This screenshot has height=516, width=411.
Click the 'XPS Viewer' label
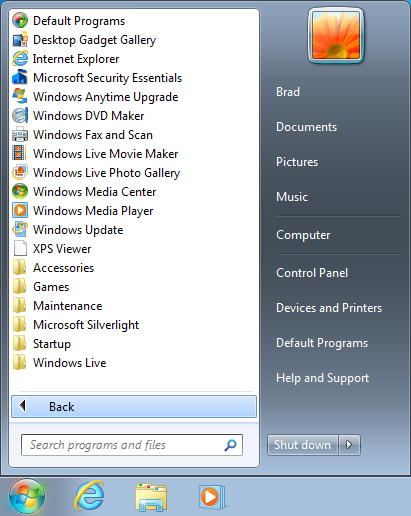pyautogui.click(x=62, y=249)
